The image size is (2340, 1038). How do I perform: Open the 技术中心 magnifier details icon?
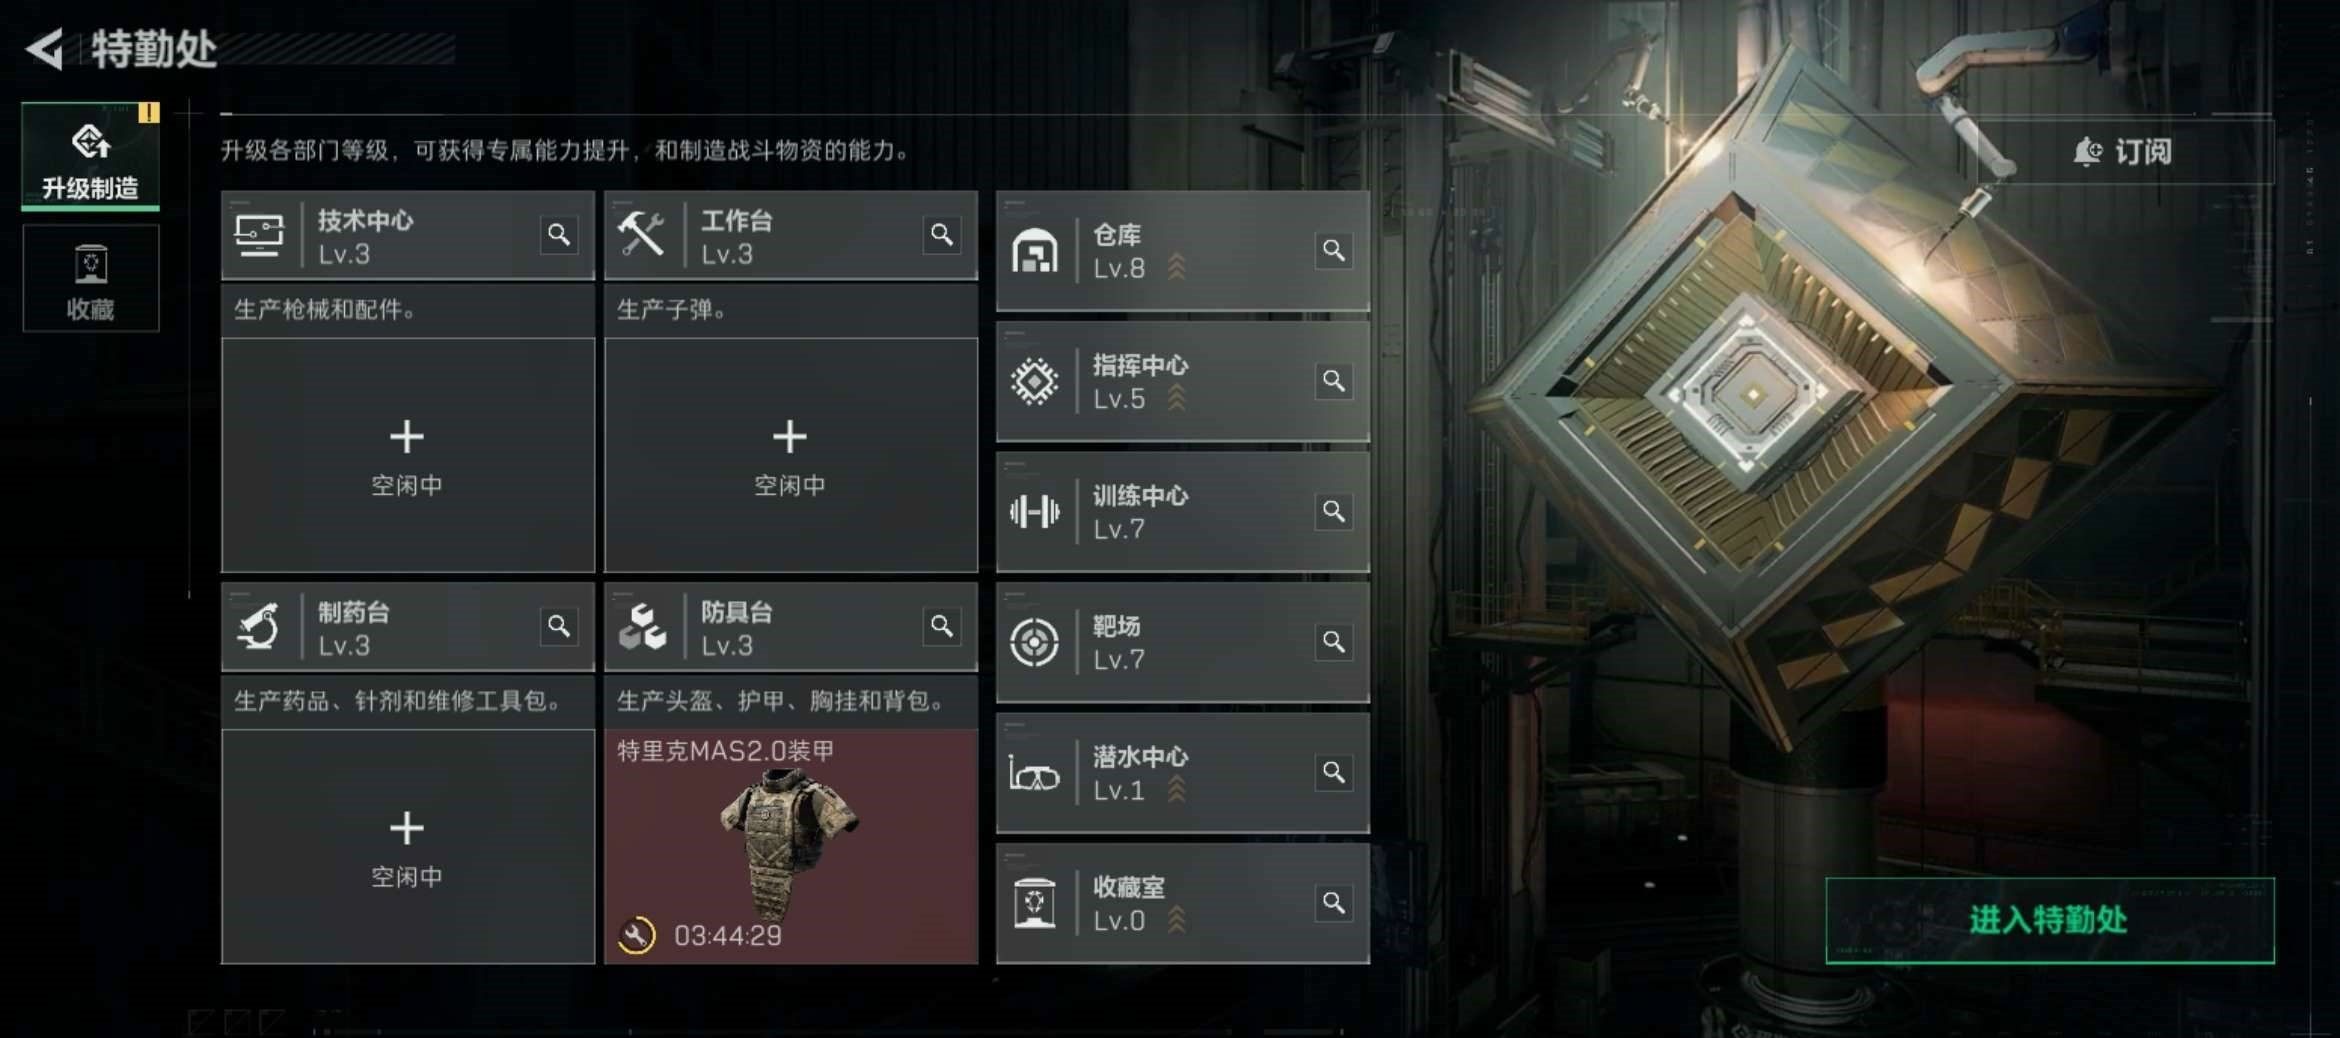click(x=559, y=235)
